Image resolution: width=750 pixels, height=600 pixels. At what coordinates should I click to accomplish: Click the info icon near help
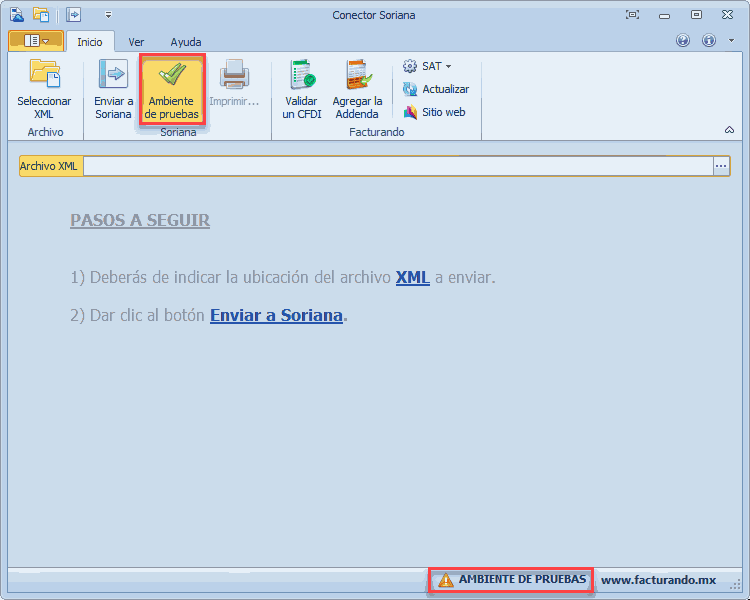[709, 41]
